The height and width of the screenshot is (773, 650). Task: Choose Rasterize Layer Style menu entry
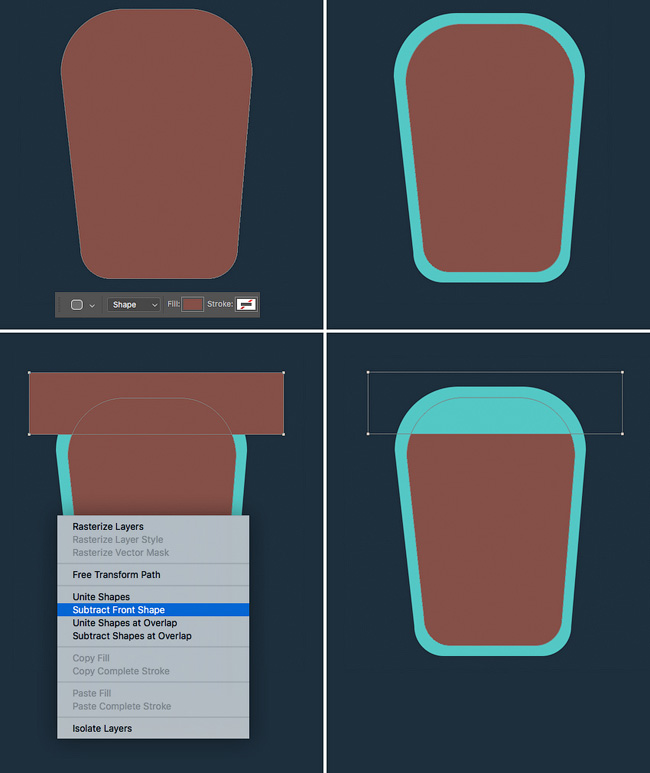coord(153,539)
